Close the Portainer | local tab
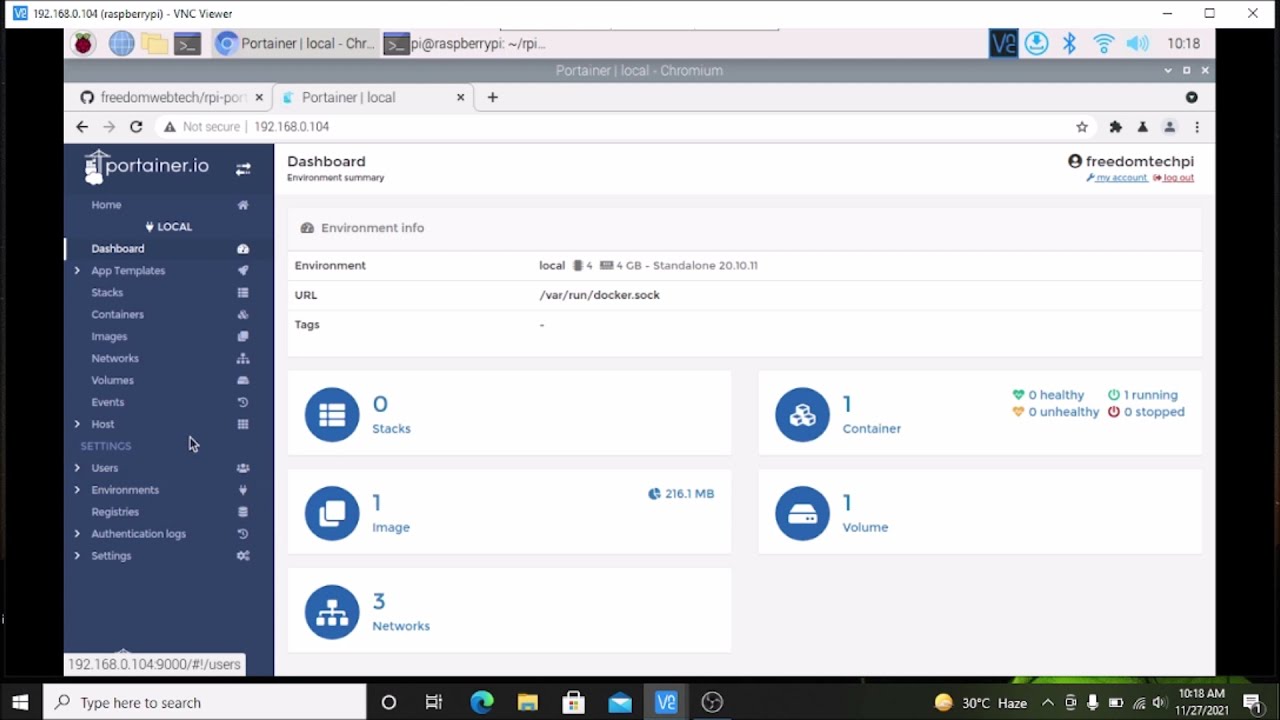The width and height of the screenshot is (1280, 720). 460,97
